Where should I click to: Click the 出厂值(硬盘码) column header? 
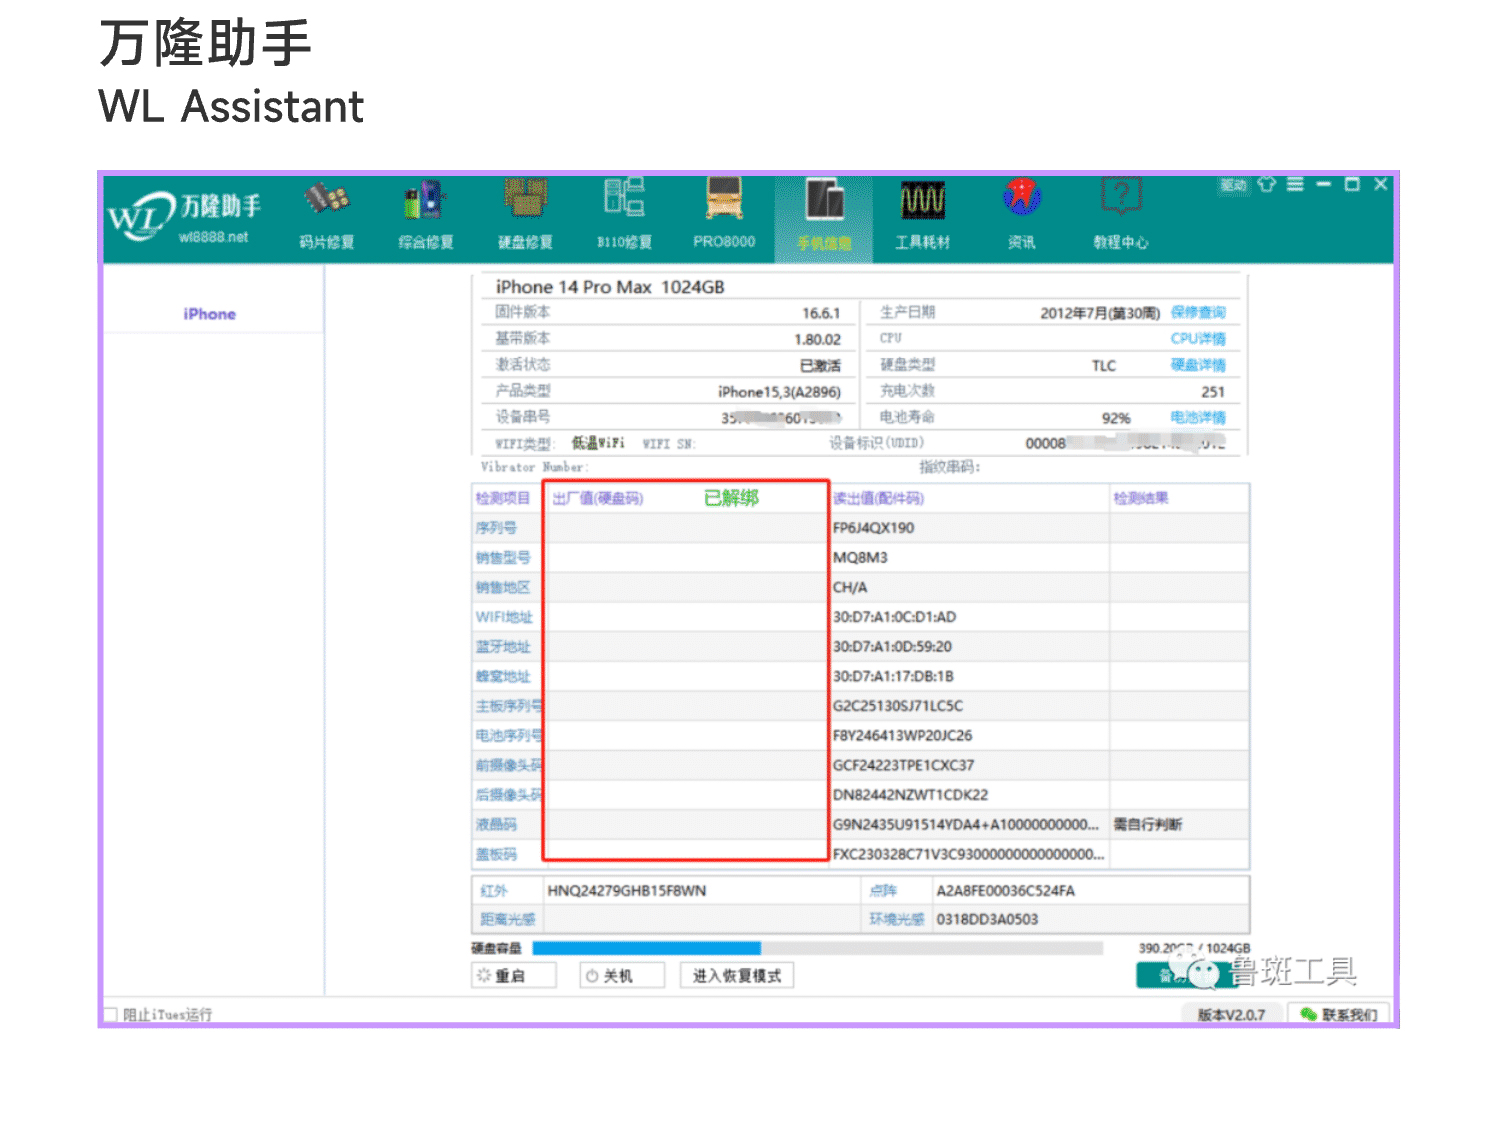pyautogui.click(x=598, y=498)
